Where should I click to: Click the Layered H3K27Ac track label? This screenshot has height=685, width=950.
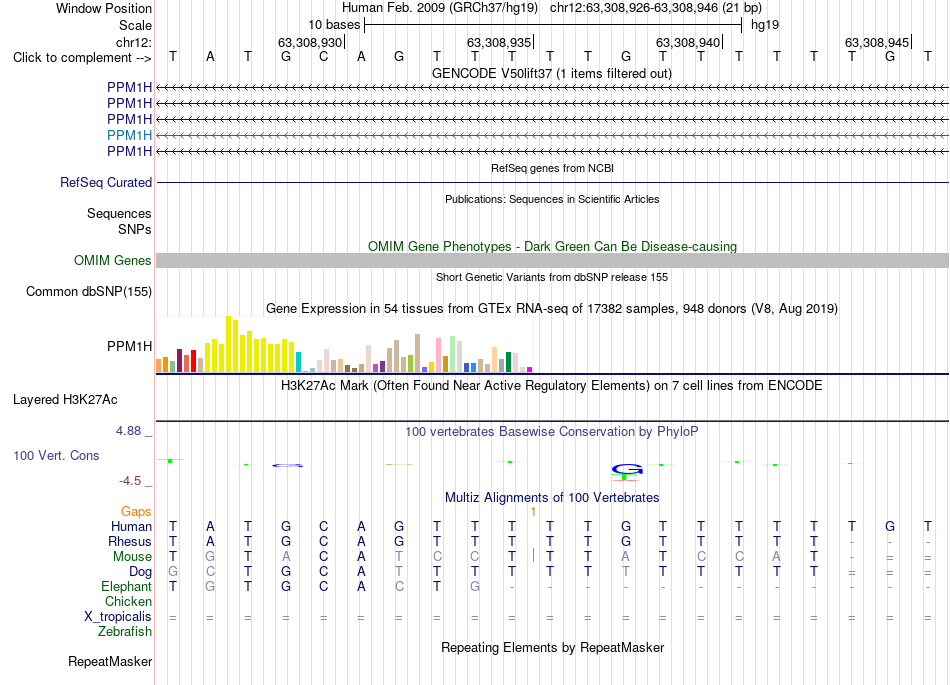coord(65,400)
